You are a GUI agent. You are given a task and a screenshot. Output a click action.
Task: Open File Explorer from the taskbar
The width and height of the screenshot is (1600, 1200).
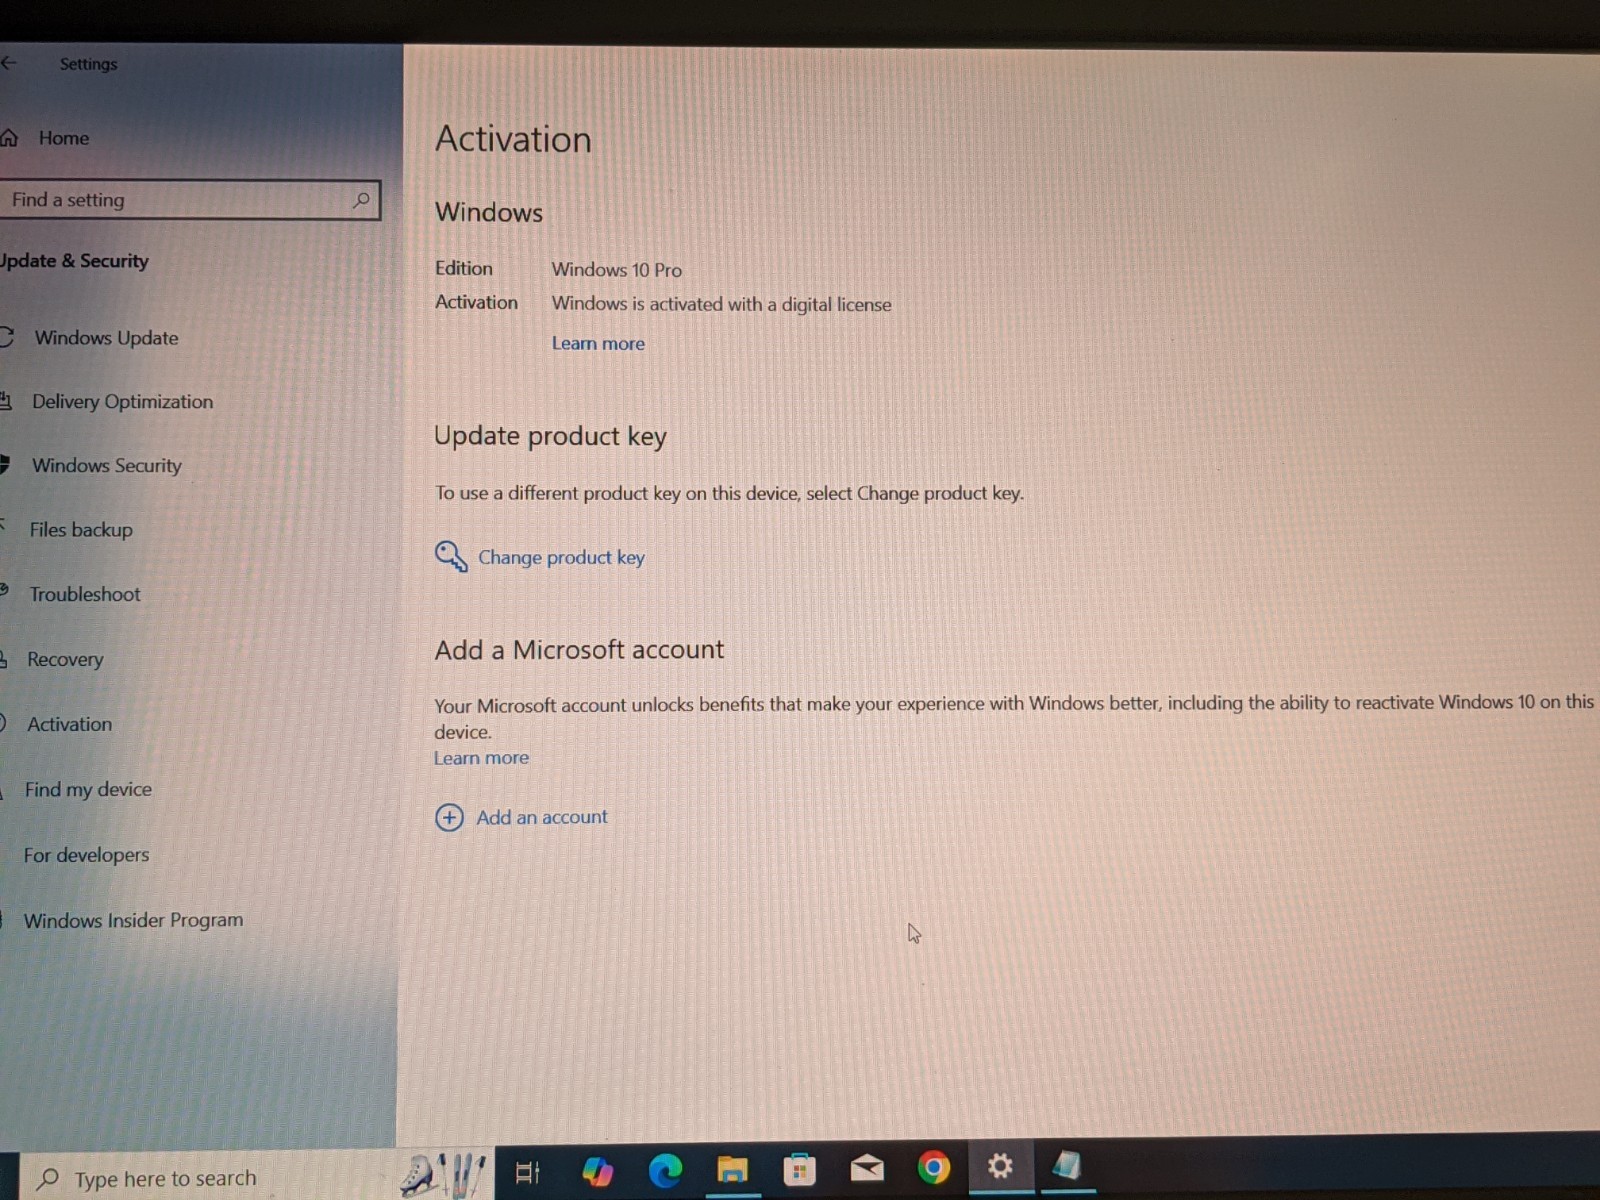(x=732, y=1169)
